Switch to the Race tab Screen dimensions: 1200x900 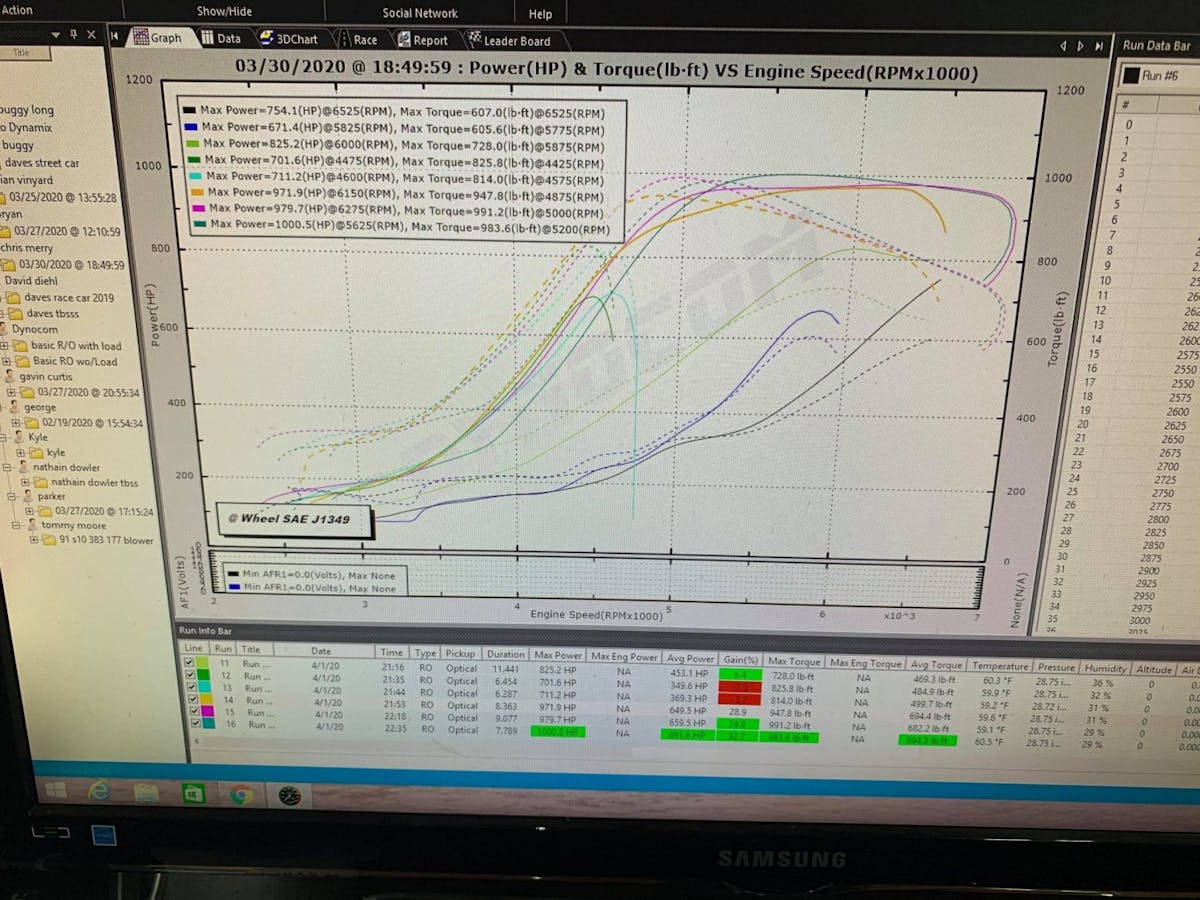(x=357, y=40)
